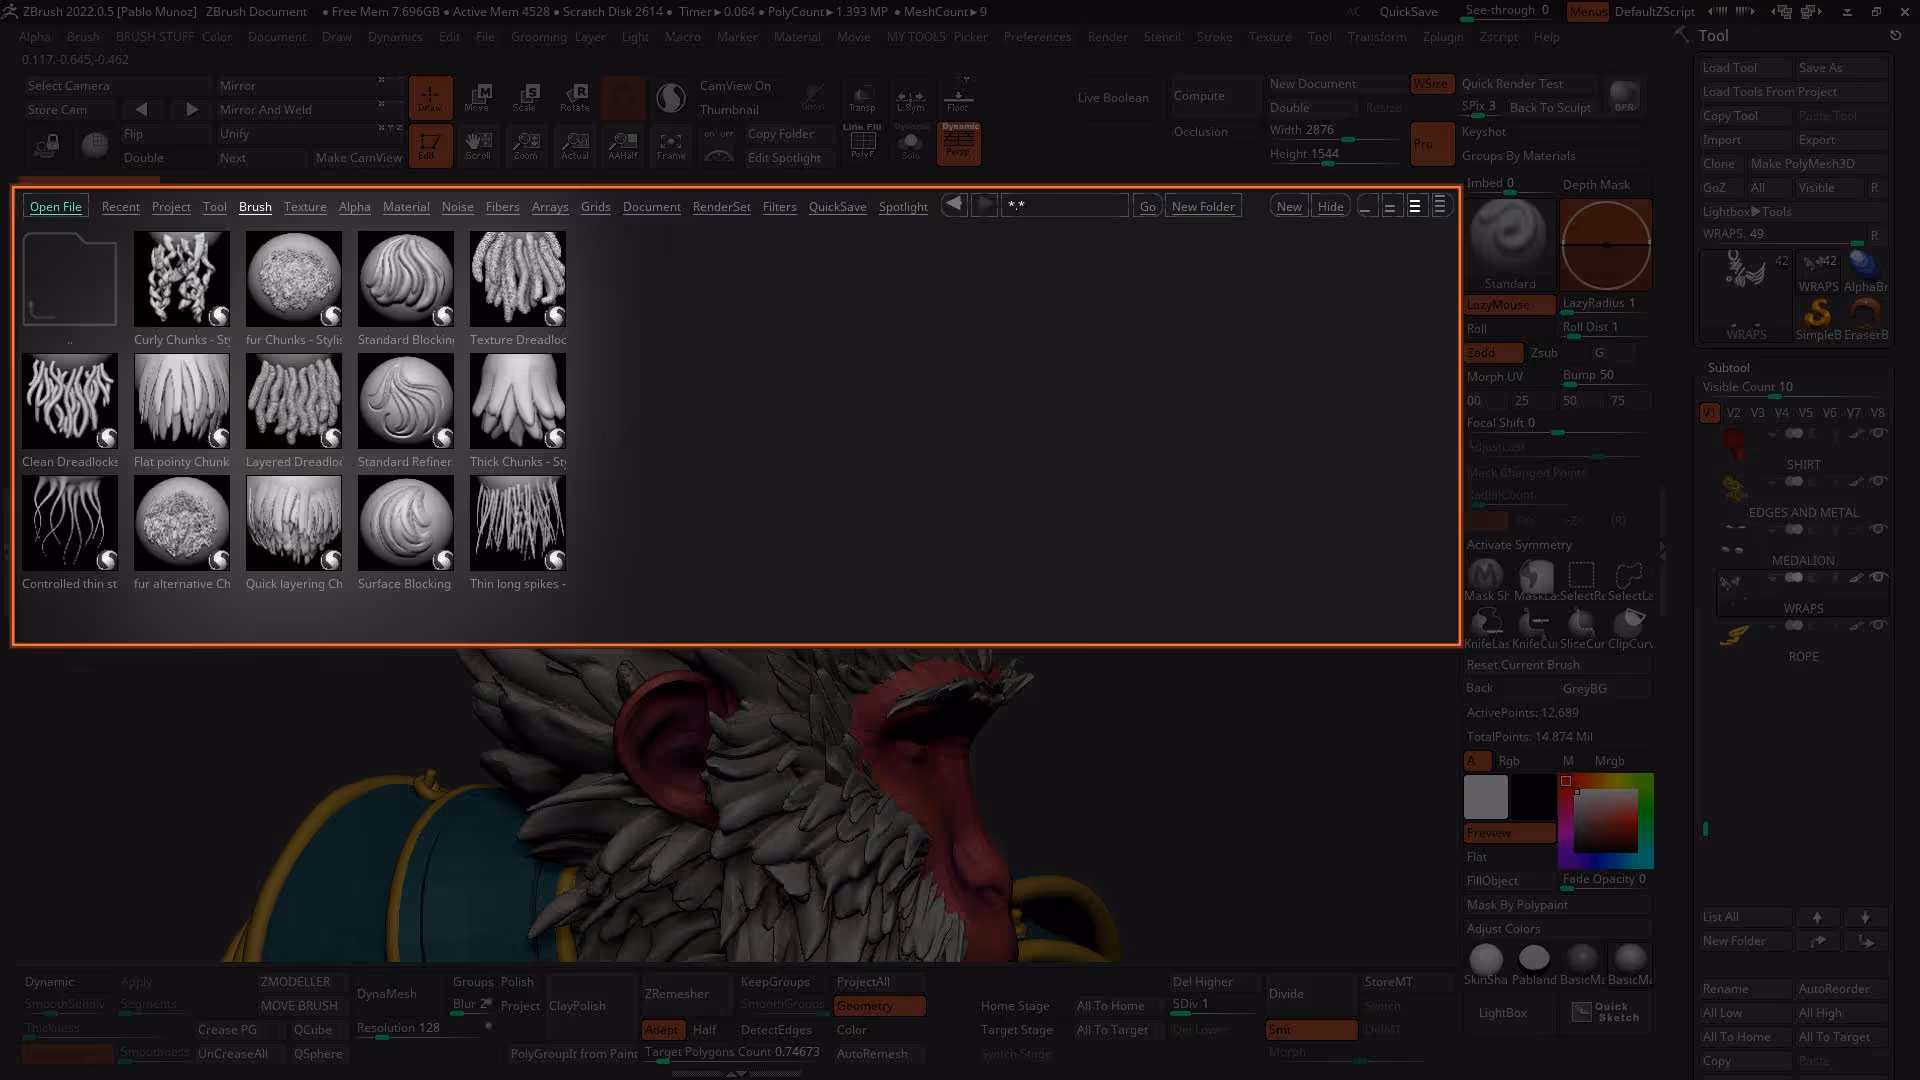Click the Scroll canvas icon

pyautogui.click(x=478, y=145)
